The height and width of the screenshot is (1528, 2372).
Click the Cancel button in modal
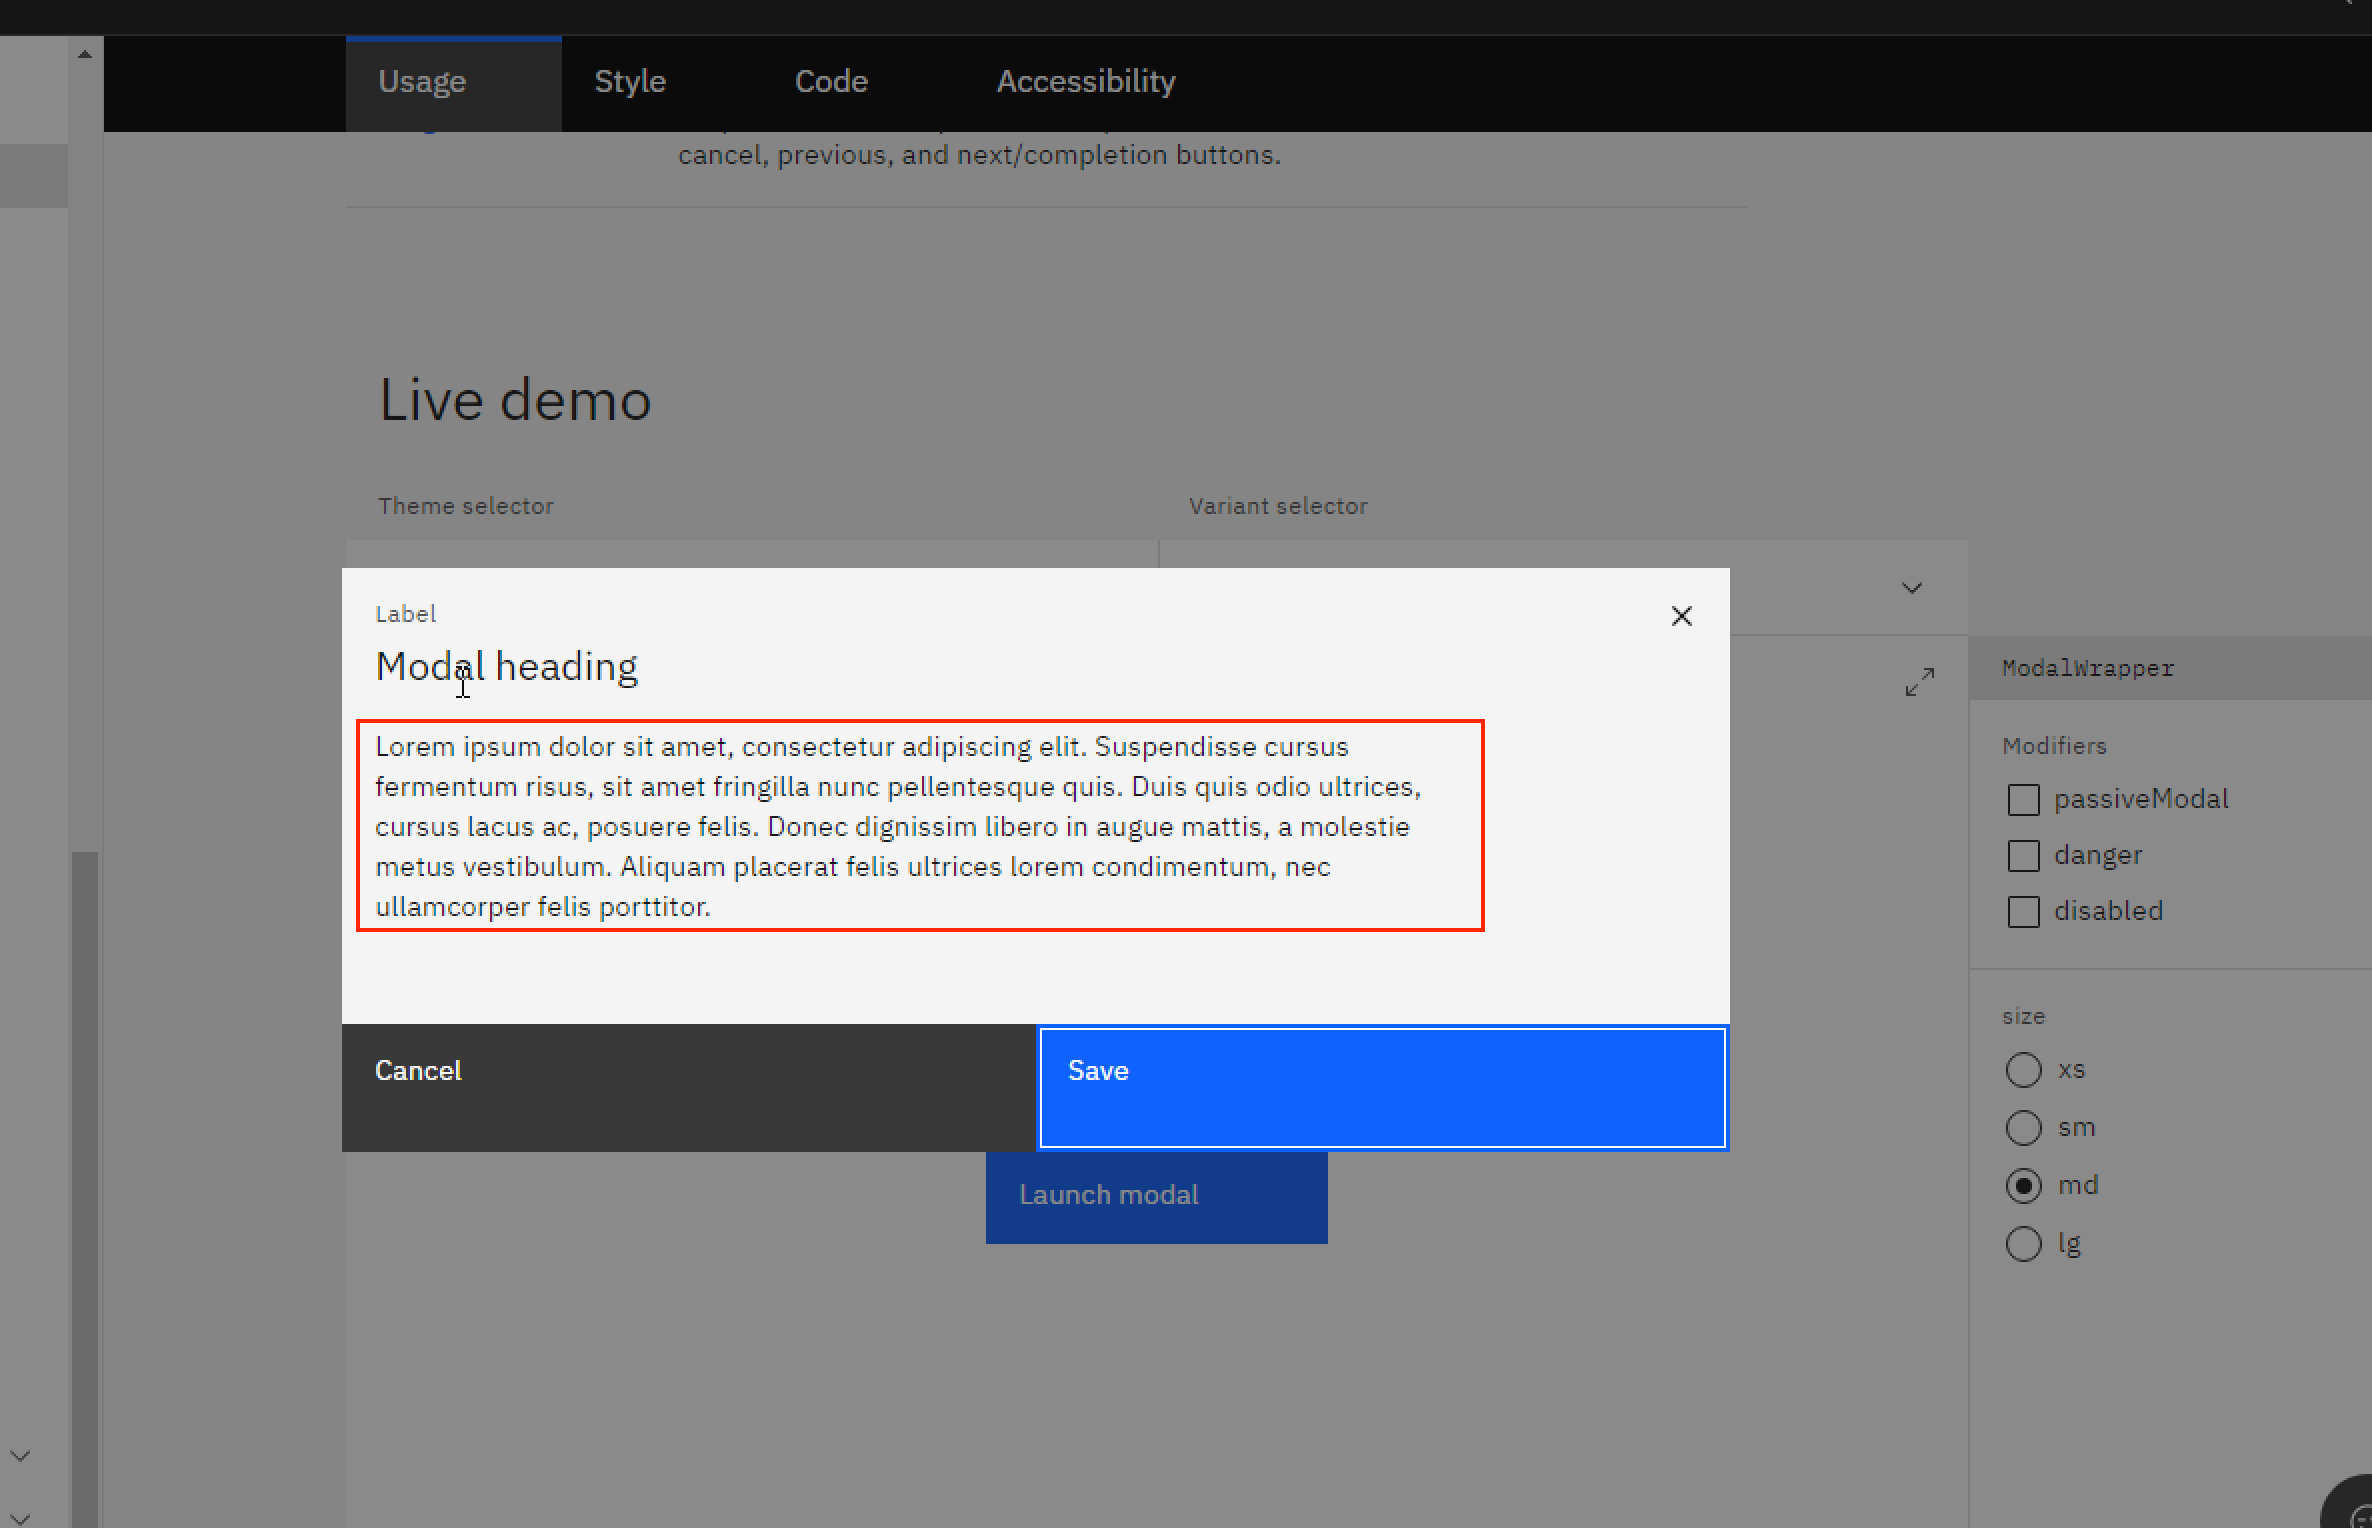689,1088
